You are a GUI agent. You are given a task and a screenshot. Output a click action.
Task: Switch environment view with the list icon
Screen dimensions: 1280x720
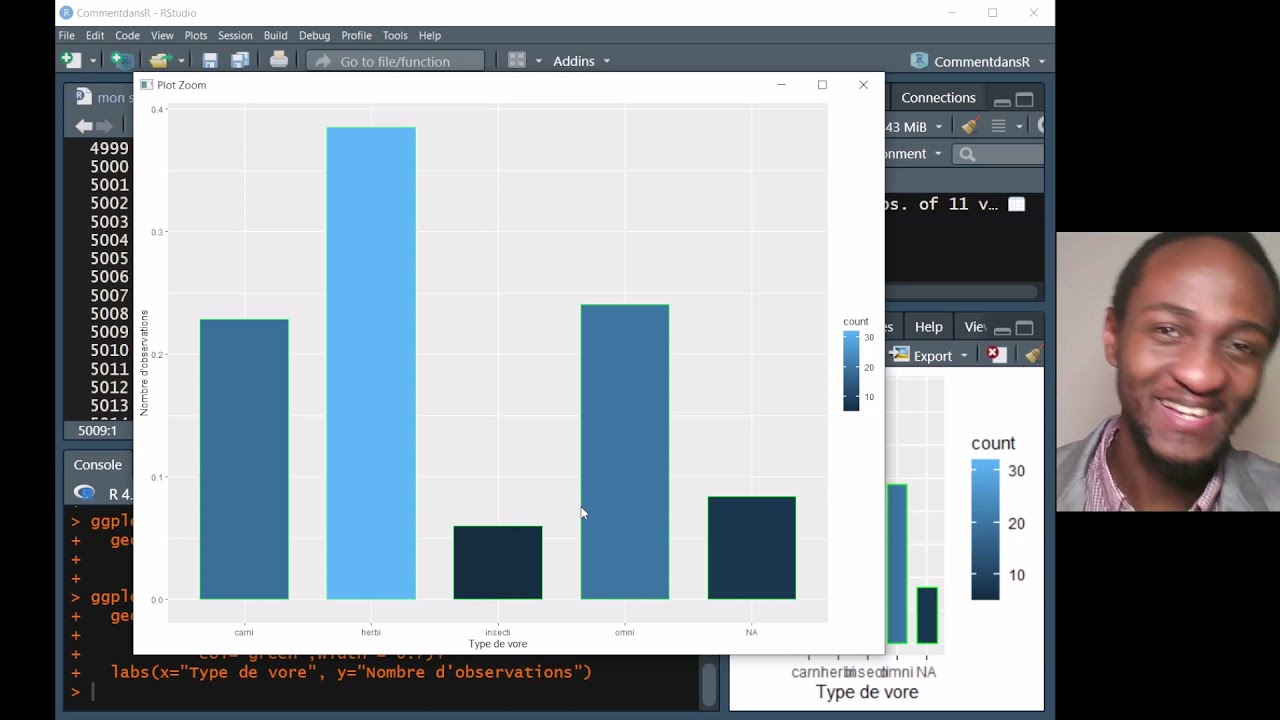click(x=998, y=126)
